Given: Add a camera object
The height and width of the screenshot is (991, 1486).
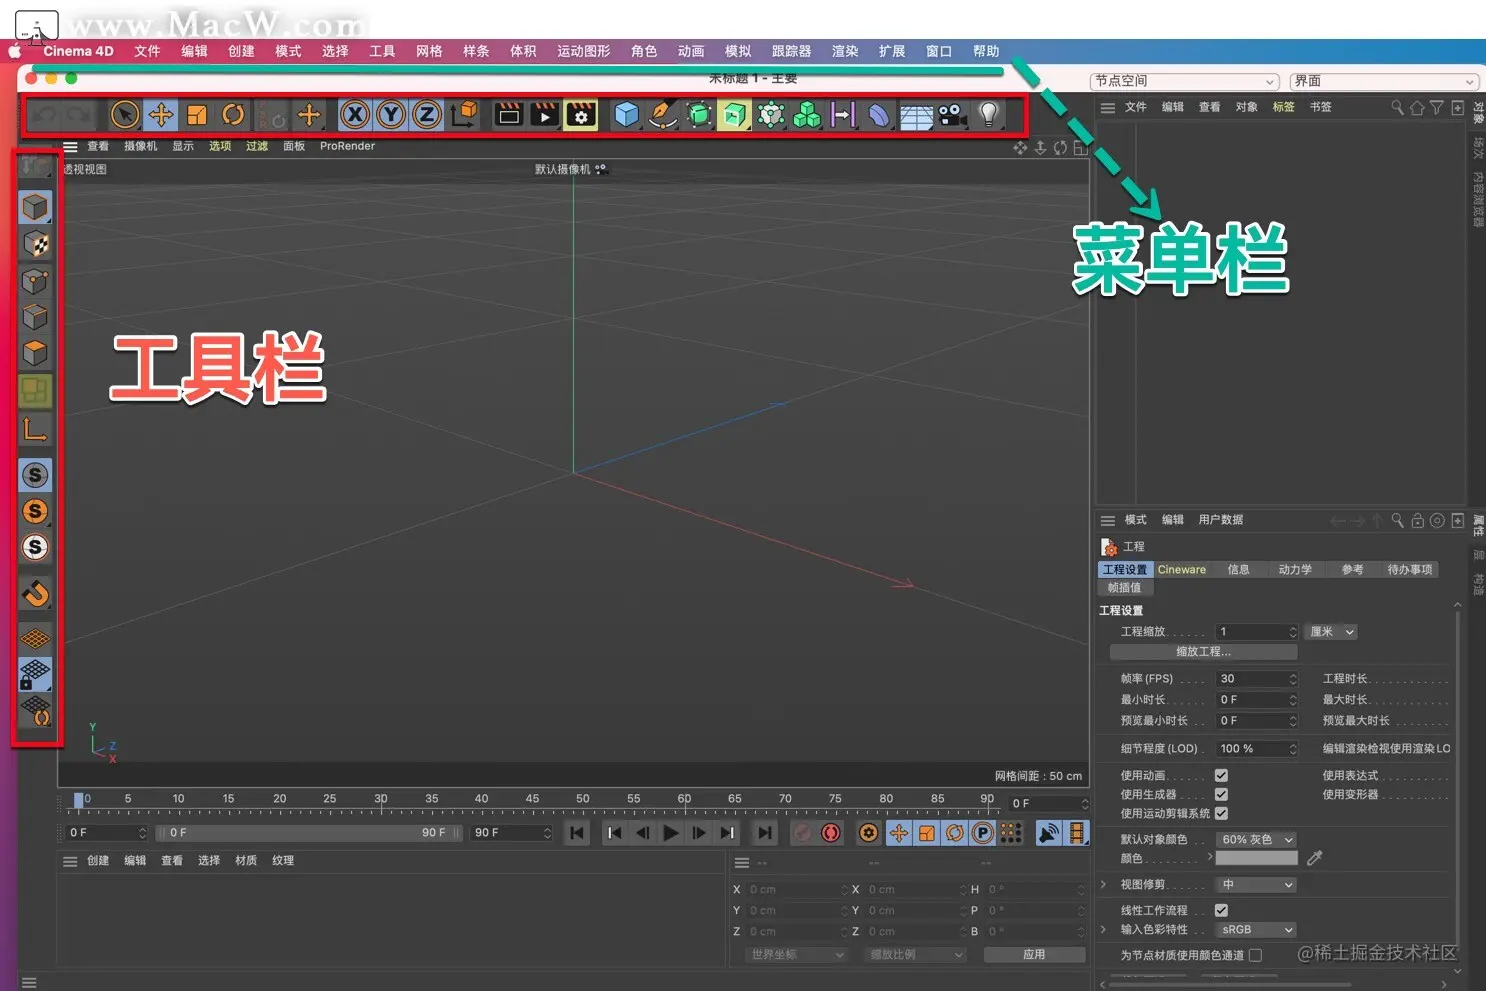Looking at the screenshot, I should click(953, 115).
